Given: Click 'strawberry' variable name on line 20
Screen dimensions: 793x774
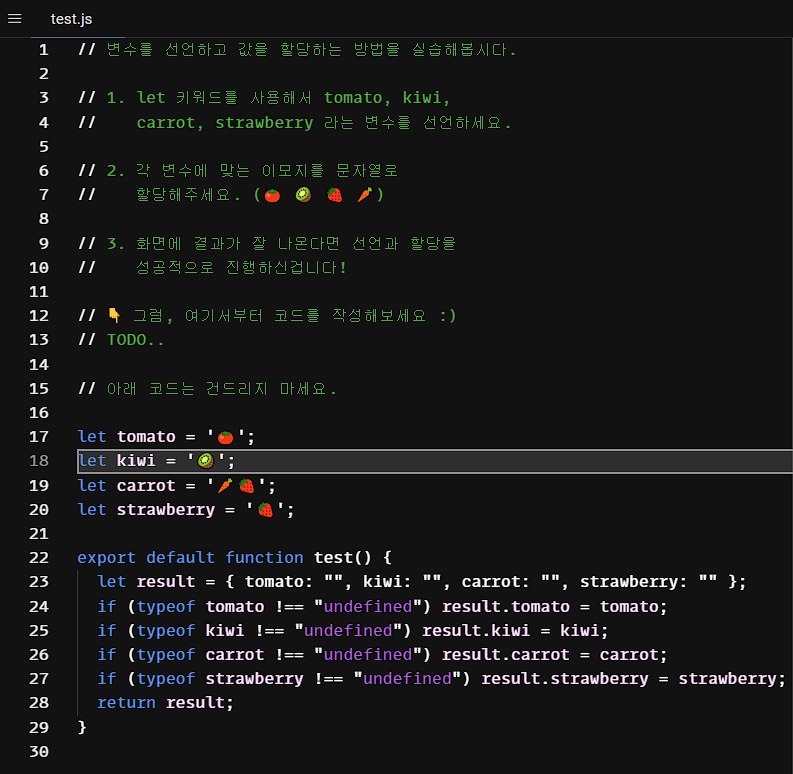Looking at the screenshot, I should click(166, 509).
